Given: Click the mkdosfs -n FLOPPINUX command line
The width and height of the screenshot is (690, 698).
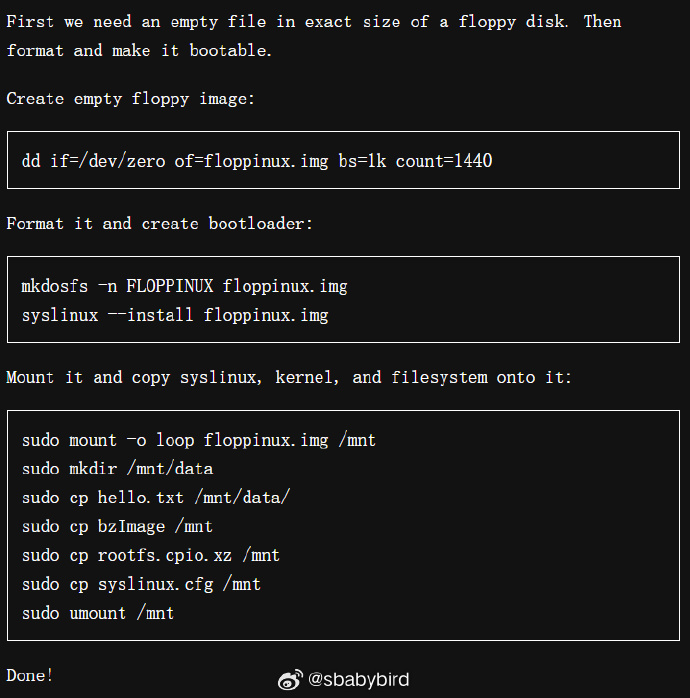Looking at the screenshot, I should [x=184, y=286].
